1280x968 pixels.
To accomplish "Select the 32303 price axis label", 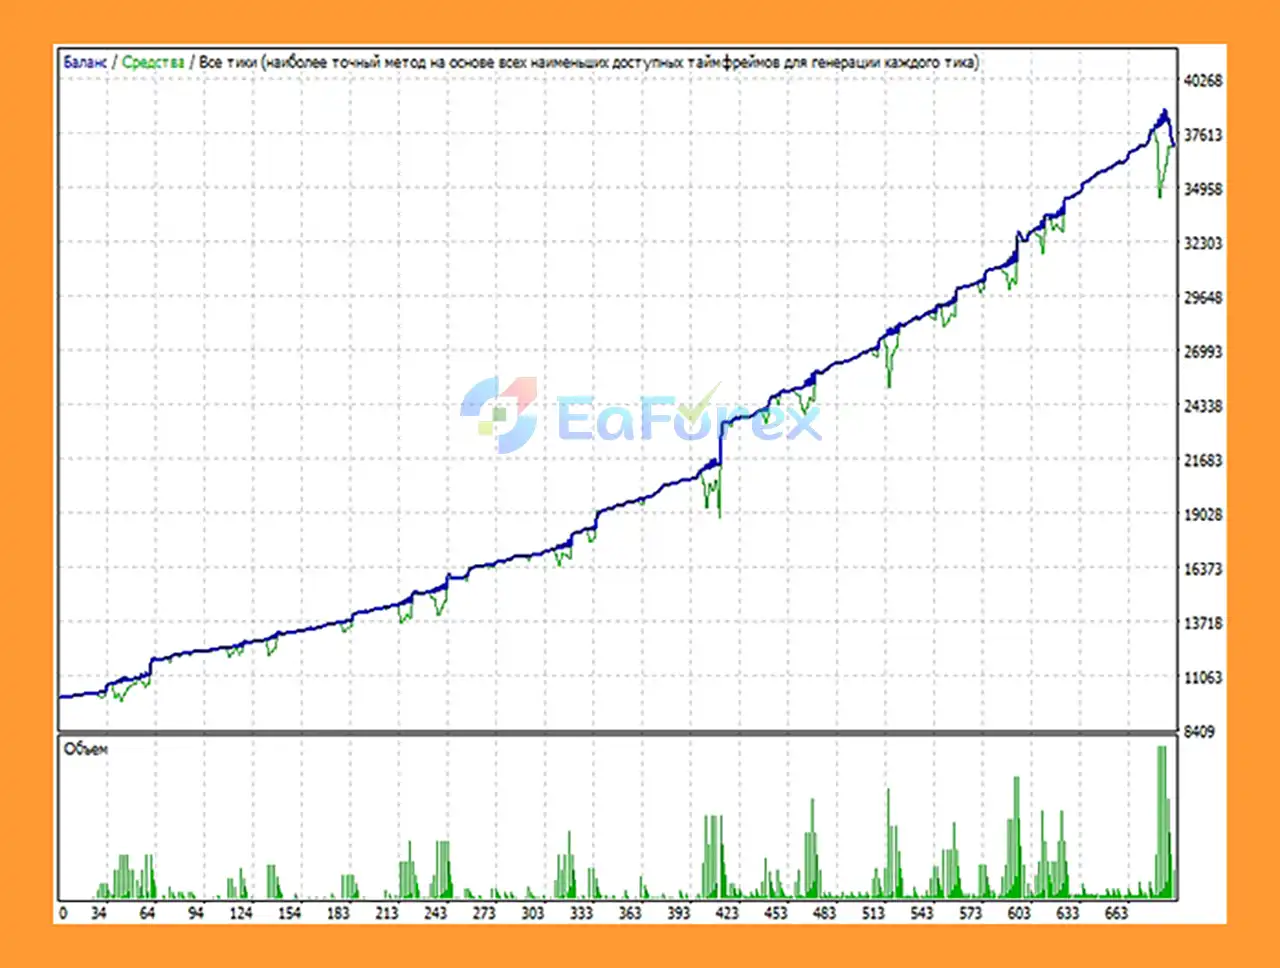I will 1203,244.
